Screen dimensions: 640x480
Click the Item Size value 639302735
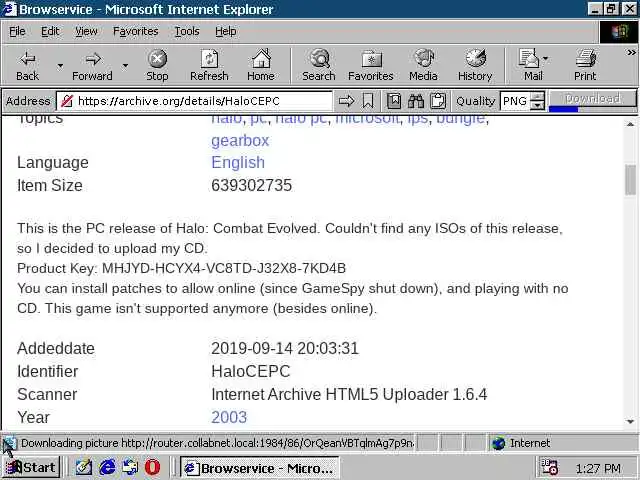(x=251, y=185)
